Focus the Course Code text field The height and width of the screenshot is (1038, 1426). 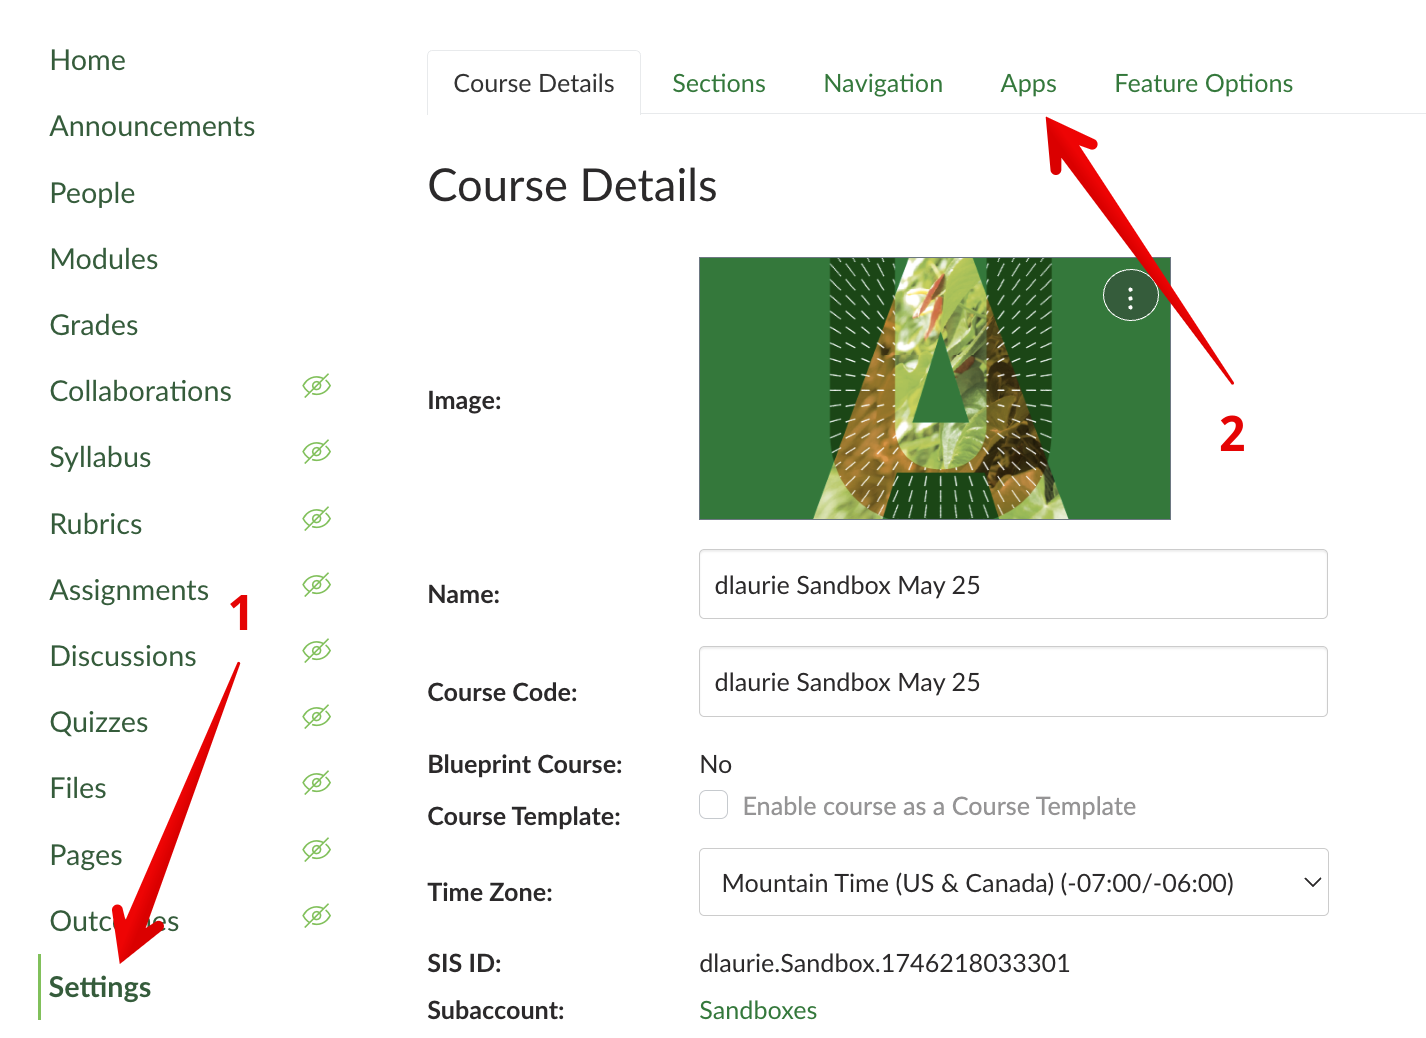1012,682
